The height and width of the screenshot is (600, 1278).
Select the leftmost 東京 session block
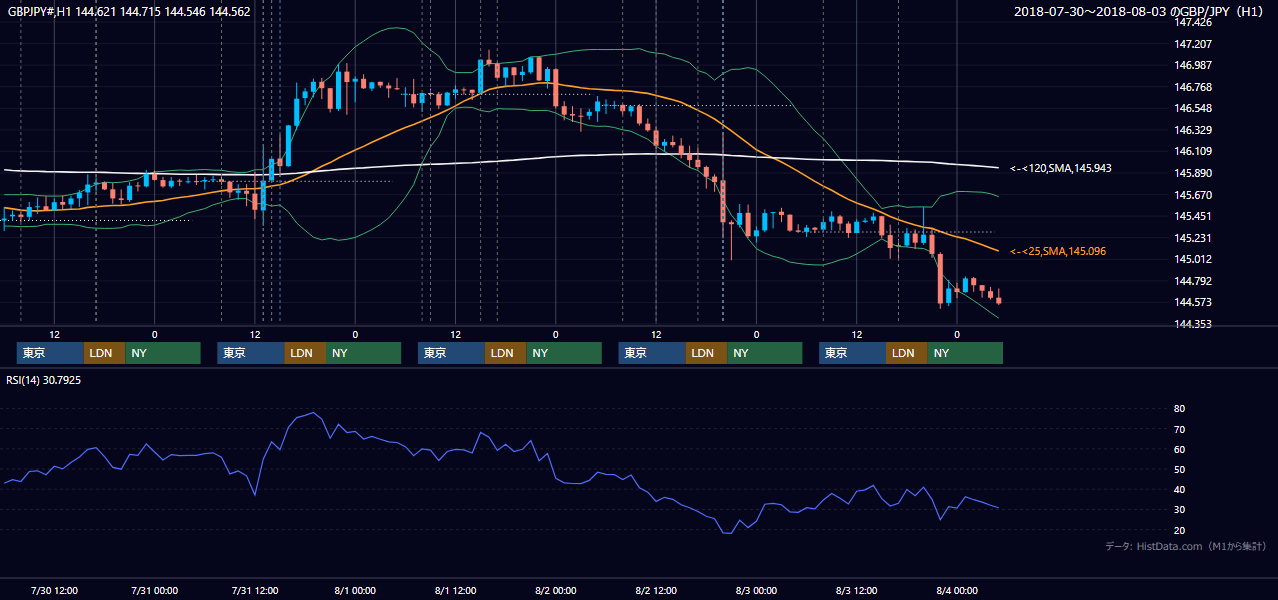coord(50,353)
